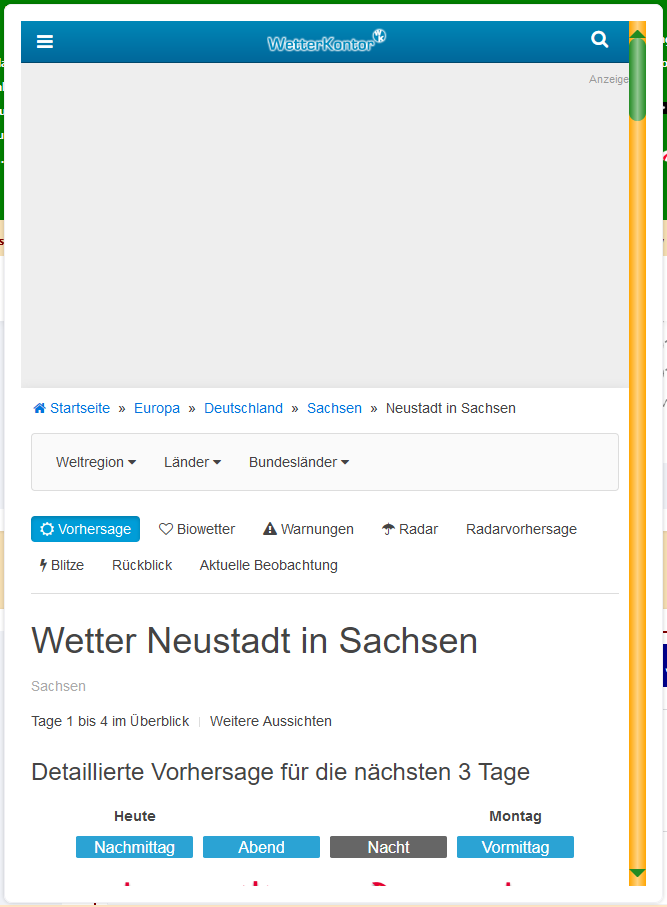The width and height of the screenshot is (667, 907).
Task: Expand the Weltregion dropdown
Action: tap(96, 462)
